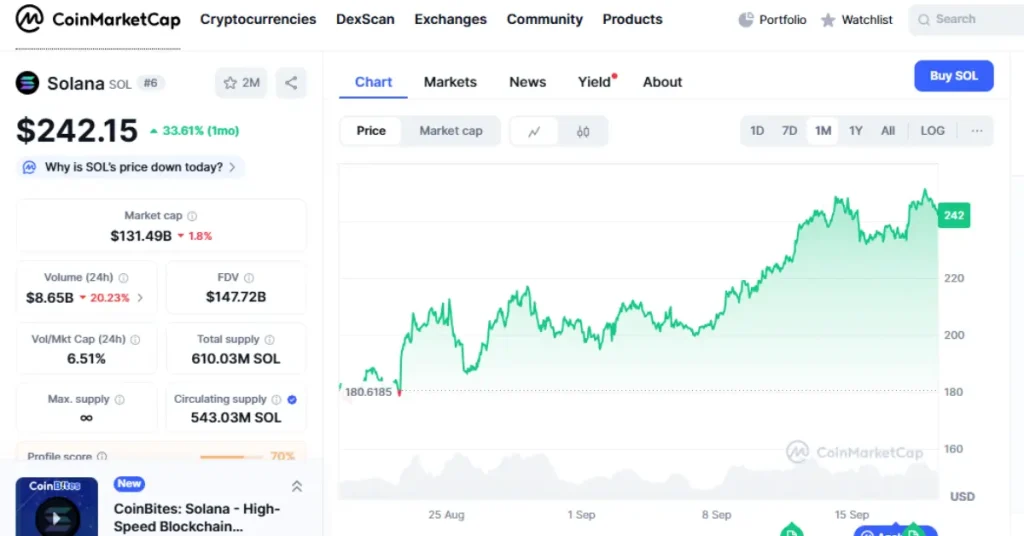Toggle the LOG scale option
Screen dimensions: 1024x536
[x=932, y=131]
